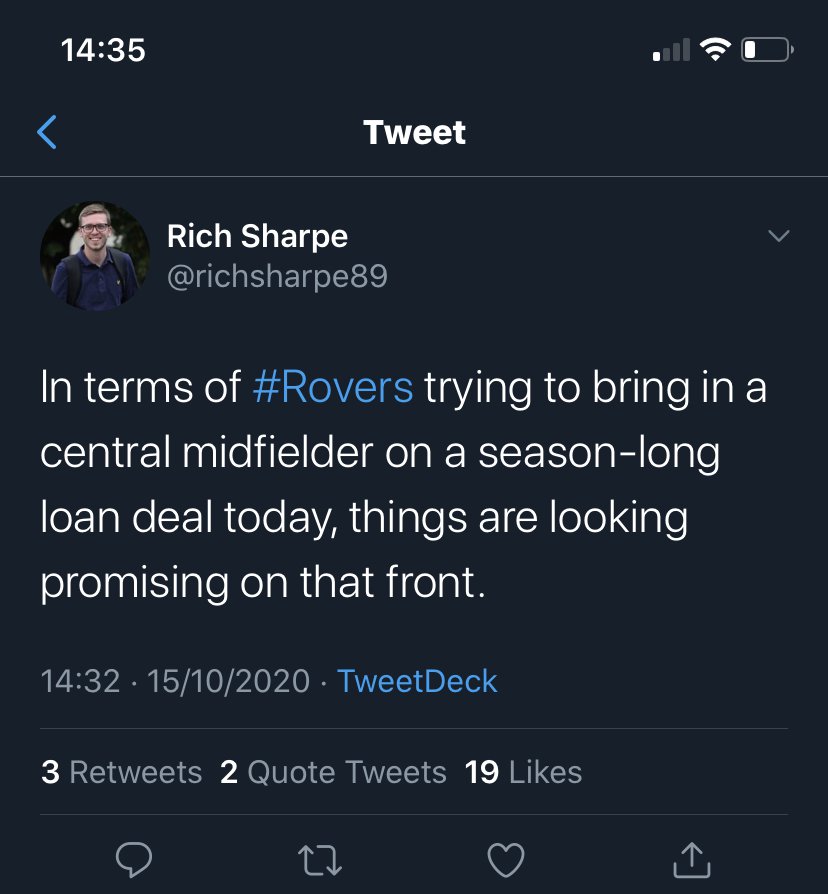
Task: Like the tweet with heart icon
Action: [506, 859]
